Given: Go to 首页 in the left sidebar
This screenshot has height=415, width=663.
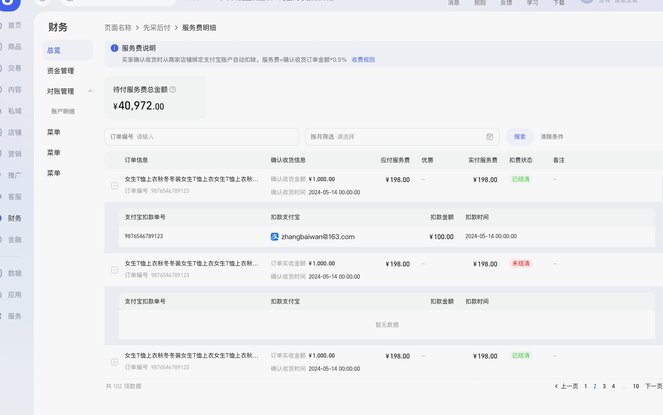Looking at the screenshot, I should (x=14, y=25).
